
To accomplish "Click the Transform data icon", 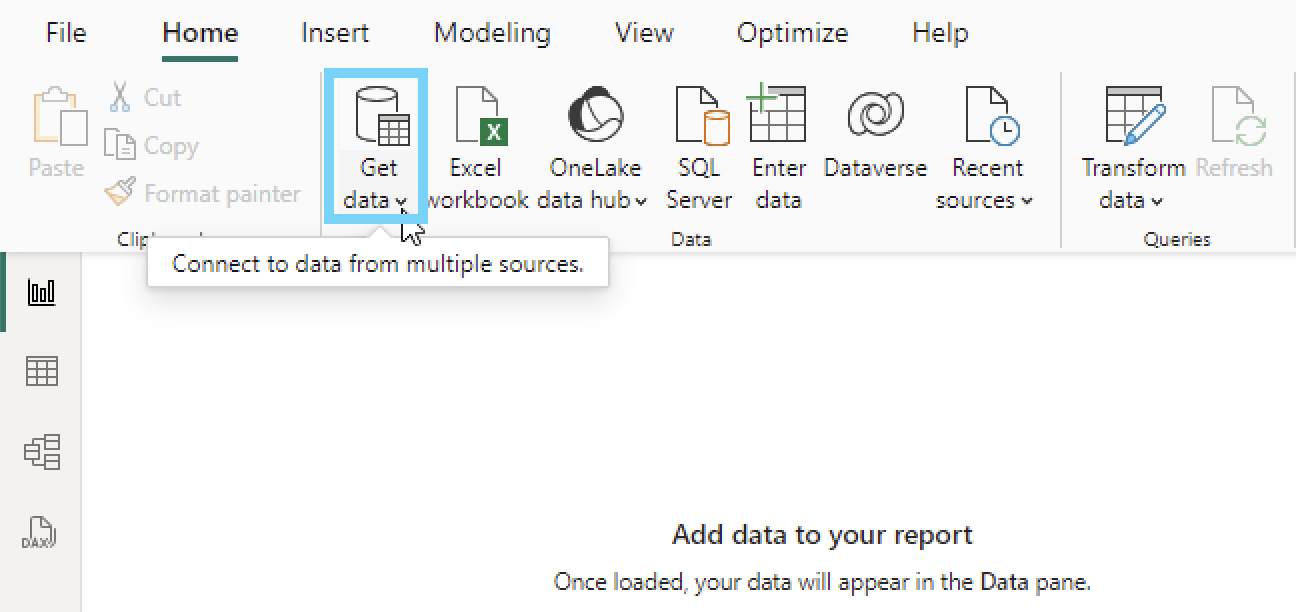I will pos(1133,115).
